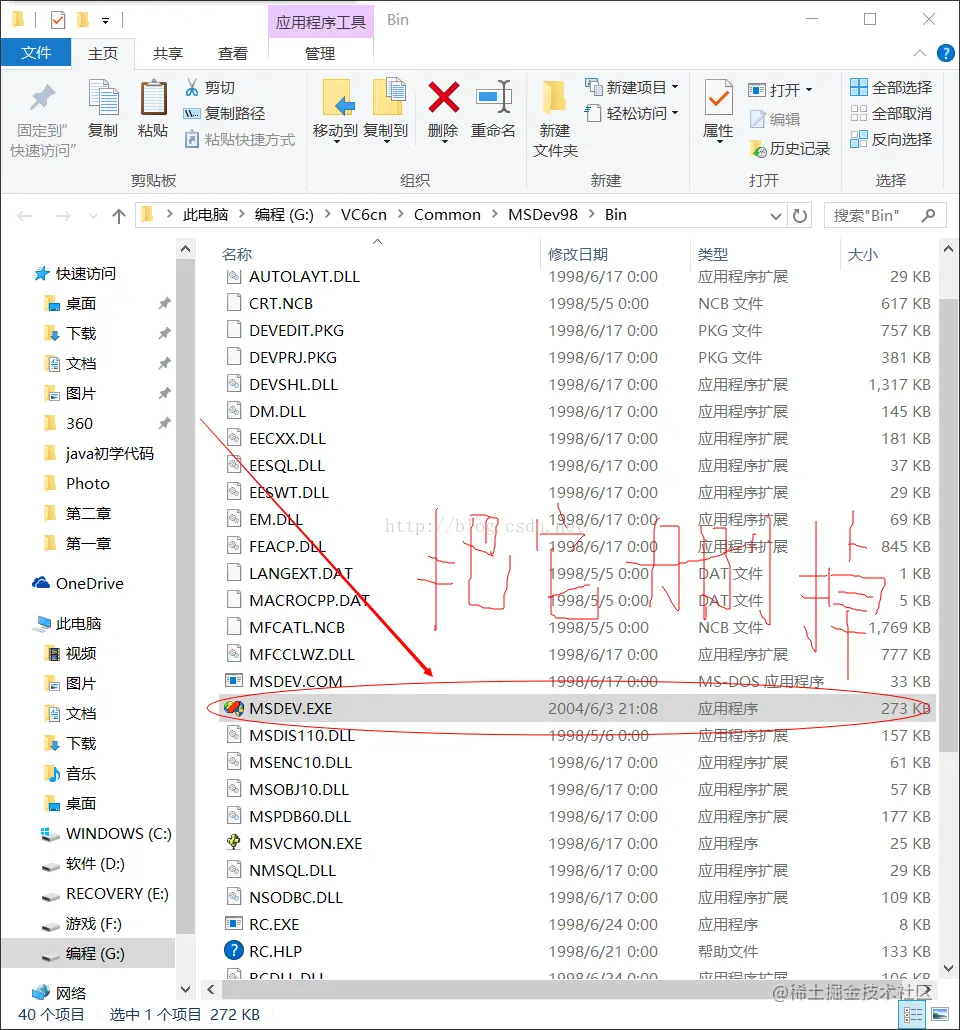Screen dimensions: 960x1030
Task: Click the Edit button in the ribbon
Action: [x=775, y=119]
